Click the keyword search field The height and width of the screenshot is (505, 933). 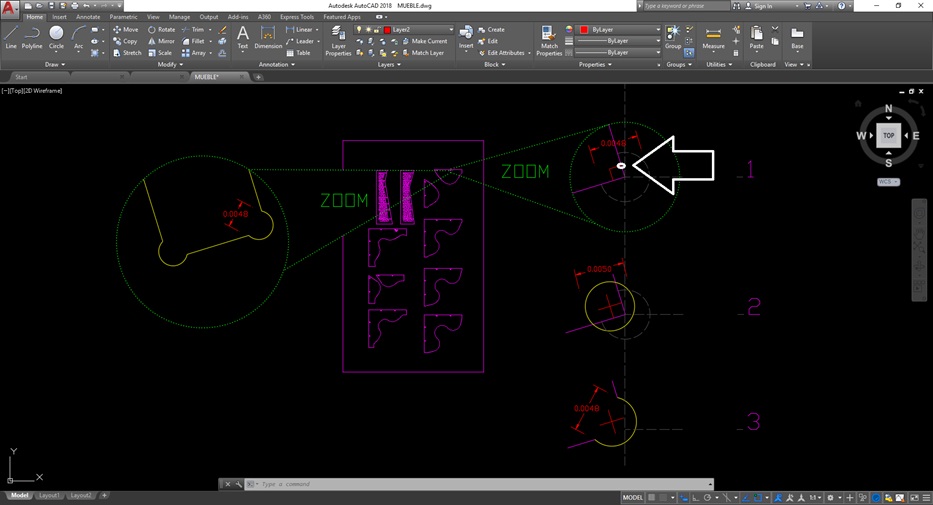(685, 6)
